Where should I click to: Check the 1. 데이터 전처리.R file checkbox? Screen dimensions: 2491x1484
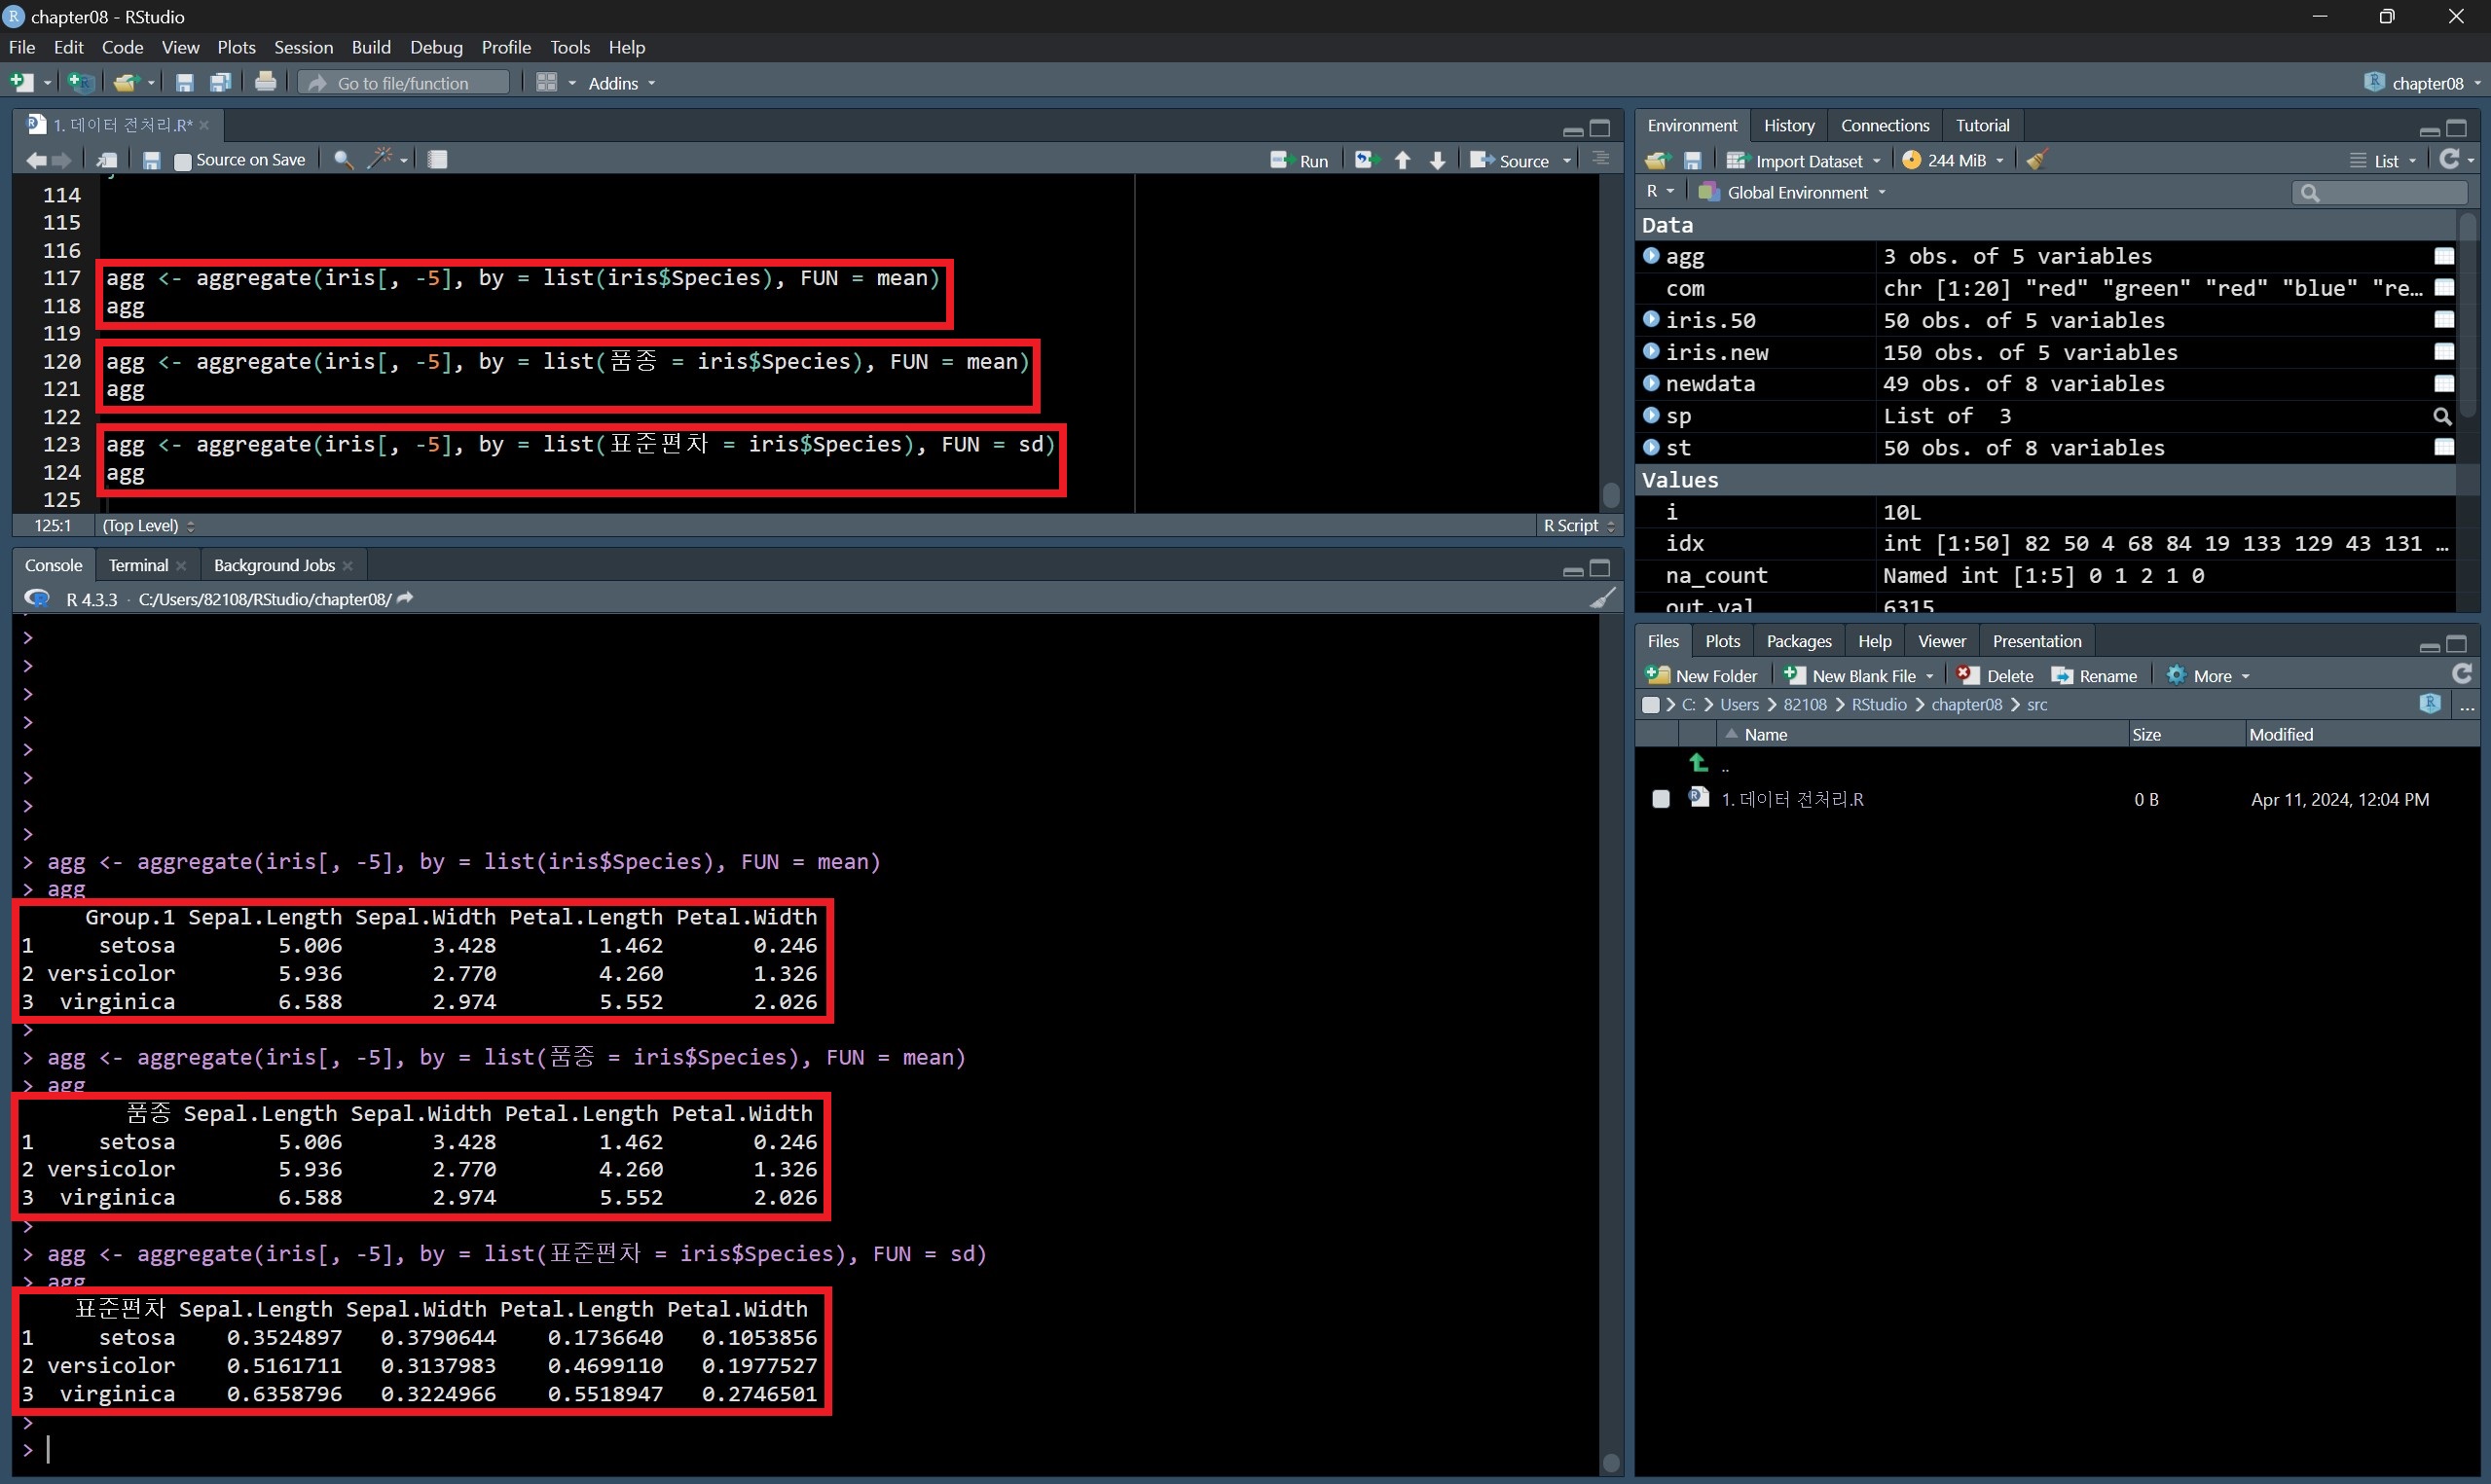pyautogui.click(x=1661, y=799)
